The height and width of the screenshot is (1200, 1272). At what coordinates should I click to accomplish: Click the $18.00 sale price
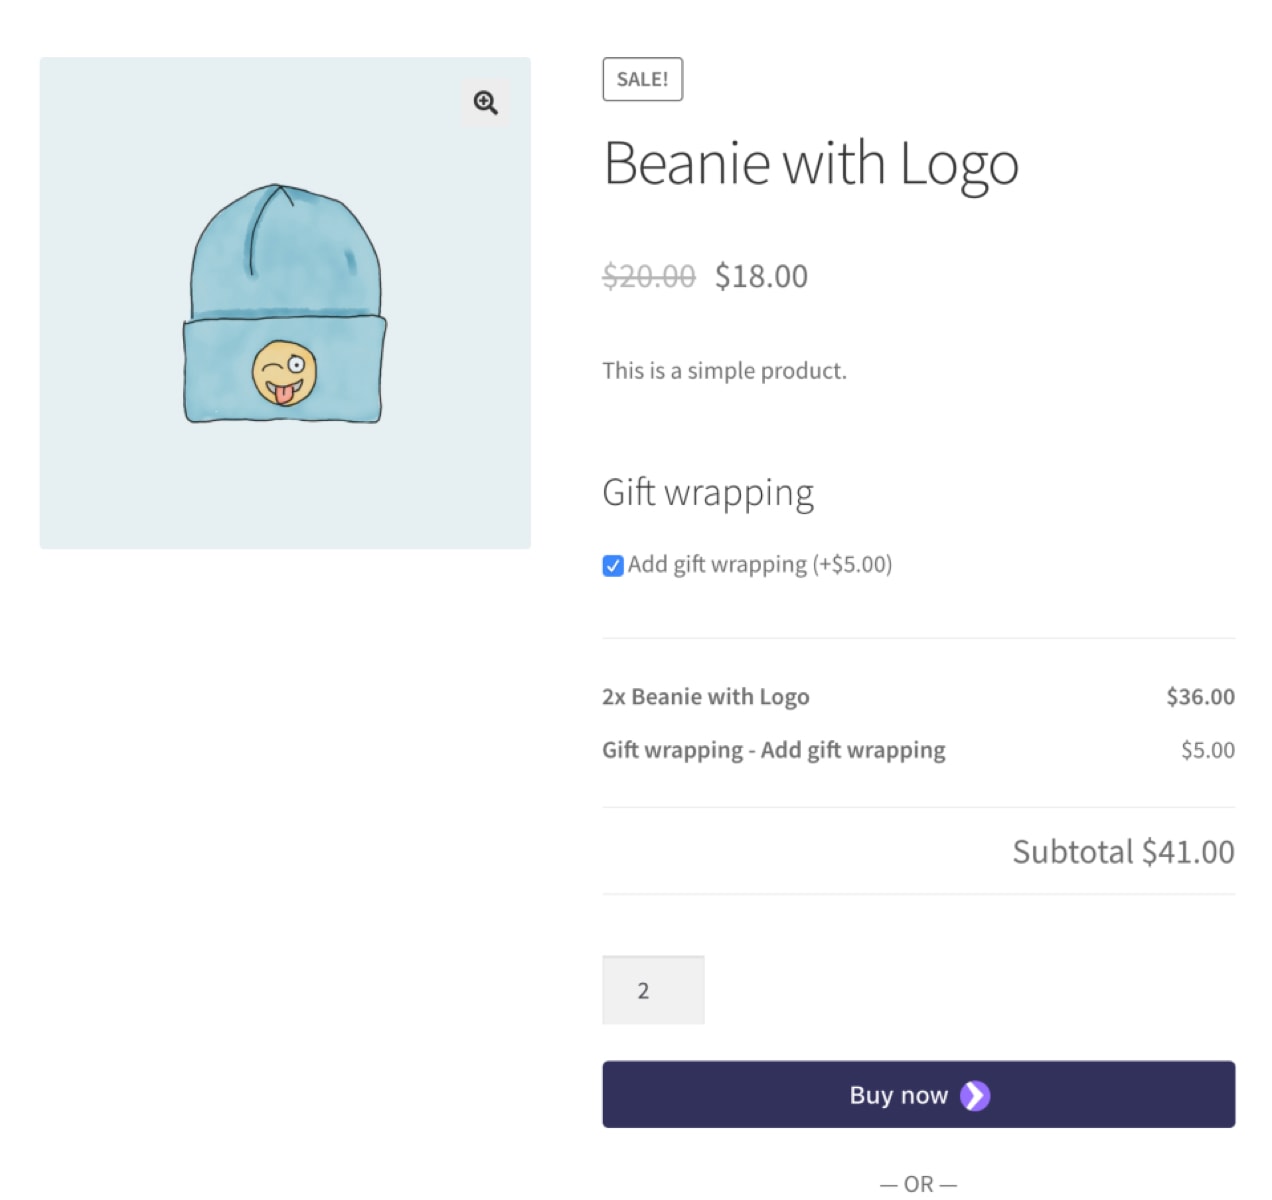click(761, 276)
